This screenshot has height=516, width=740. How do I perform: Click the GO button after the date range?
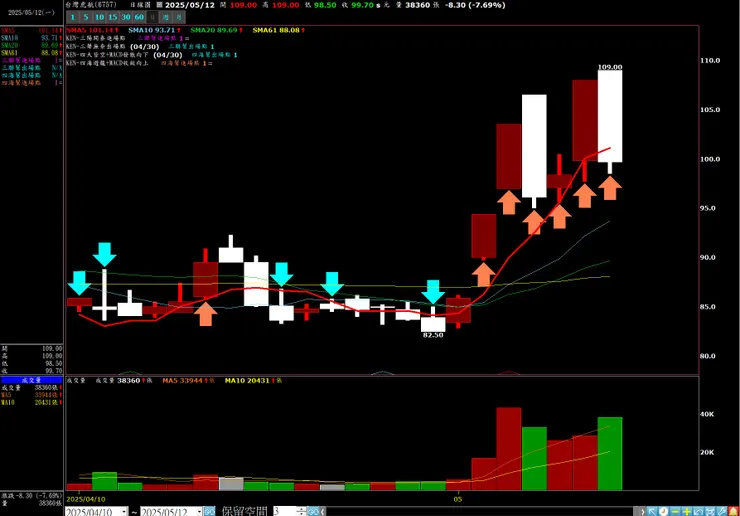pos(210,511)
